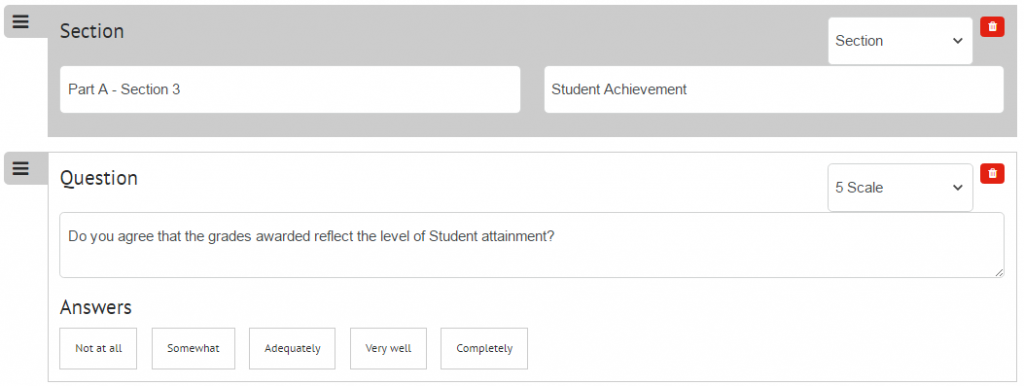Delete the Question using the red trash icon
The width and height of the screenshot is (1024, 386).
pyautogui.click(x=993, y=174)
